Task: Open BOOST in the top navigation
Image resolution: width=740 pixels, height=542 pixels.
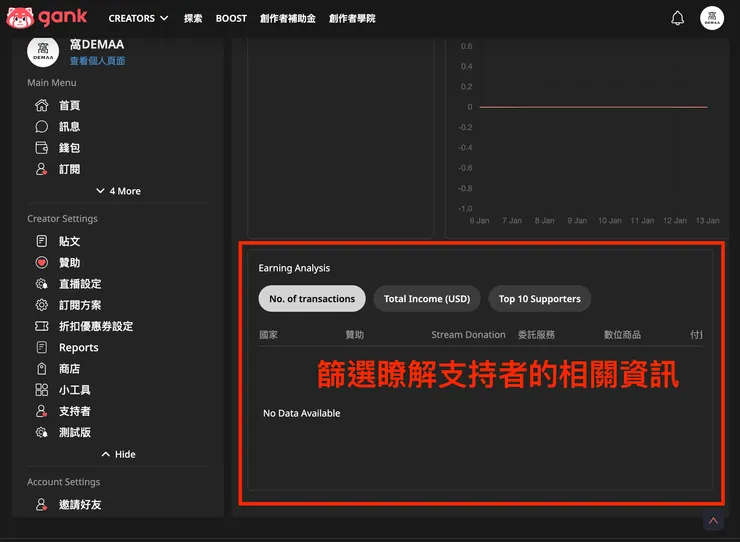Action: click(x=231, y=18)
